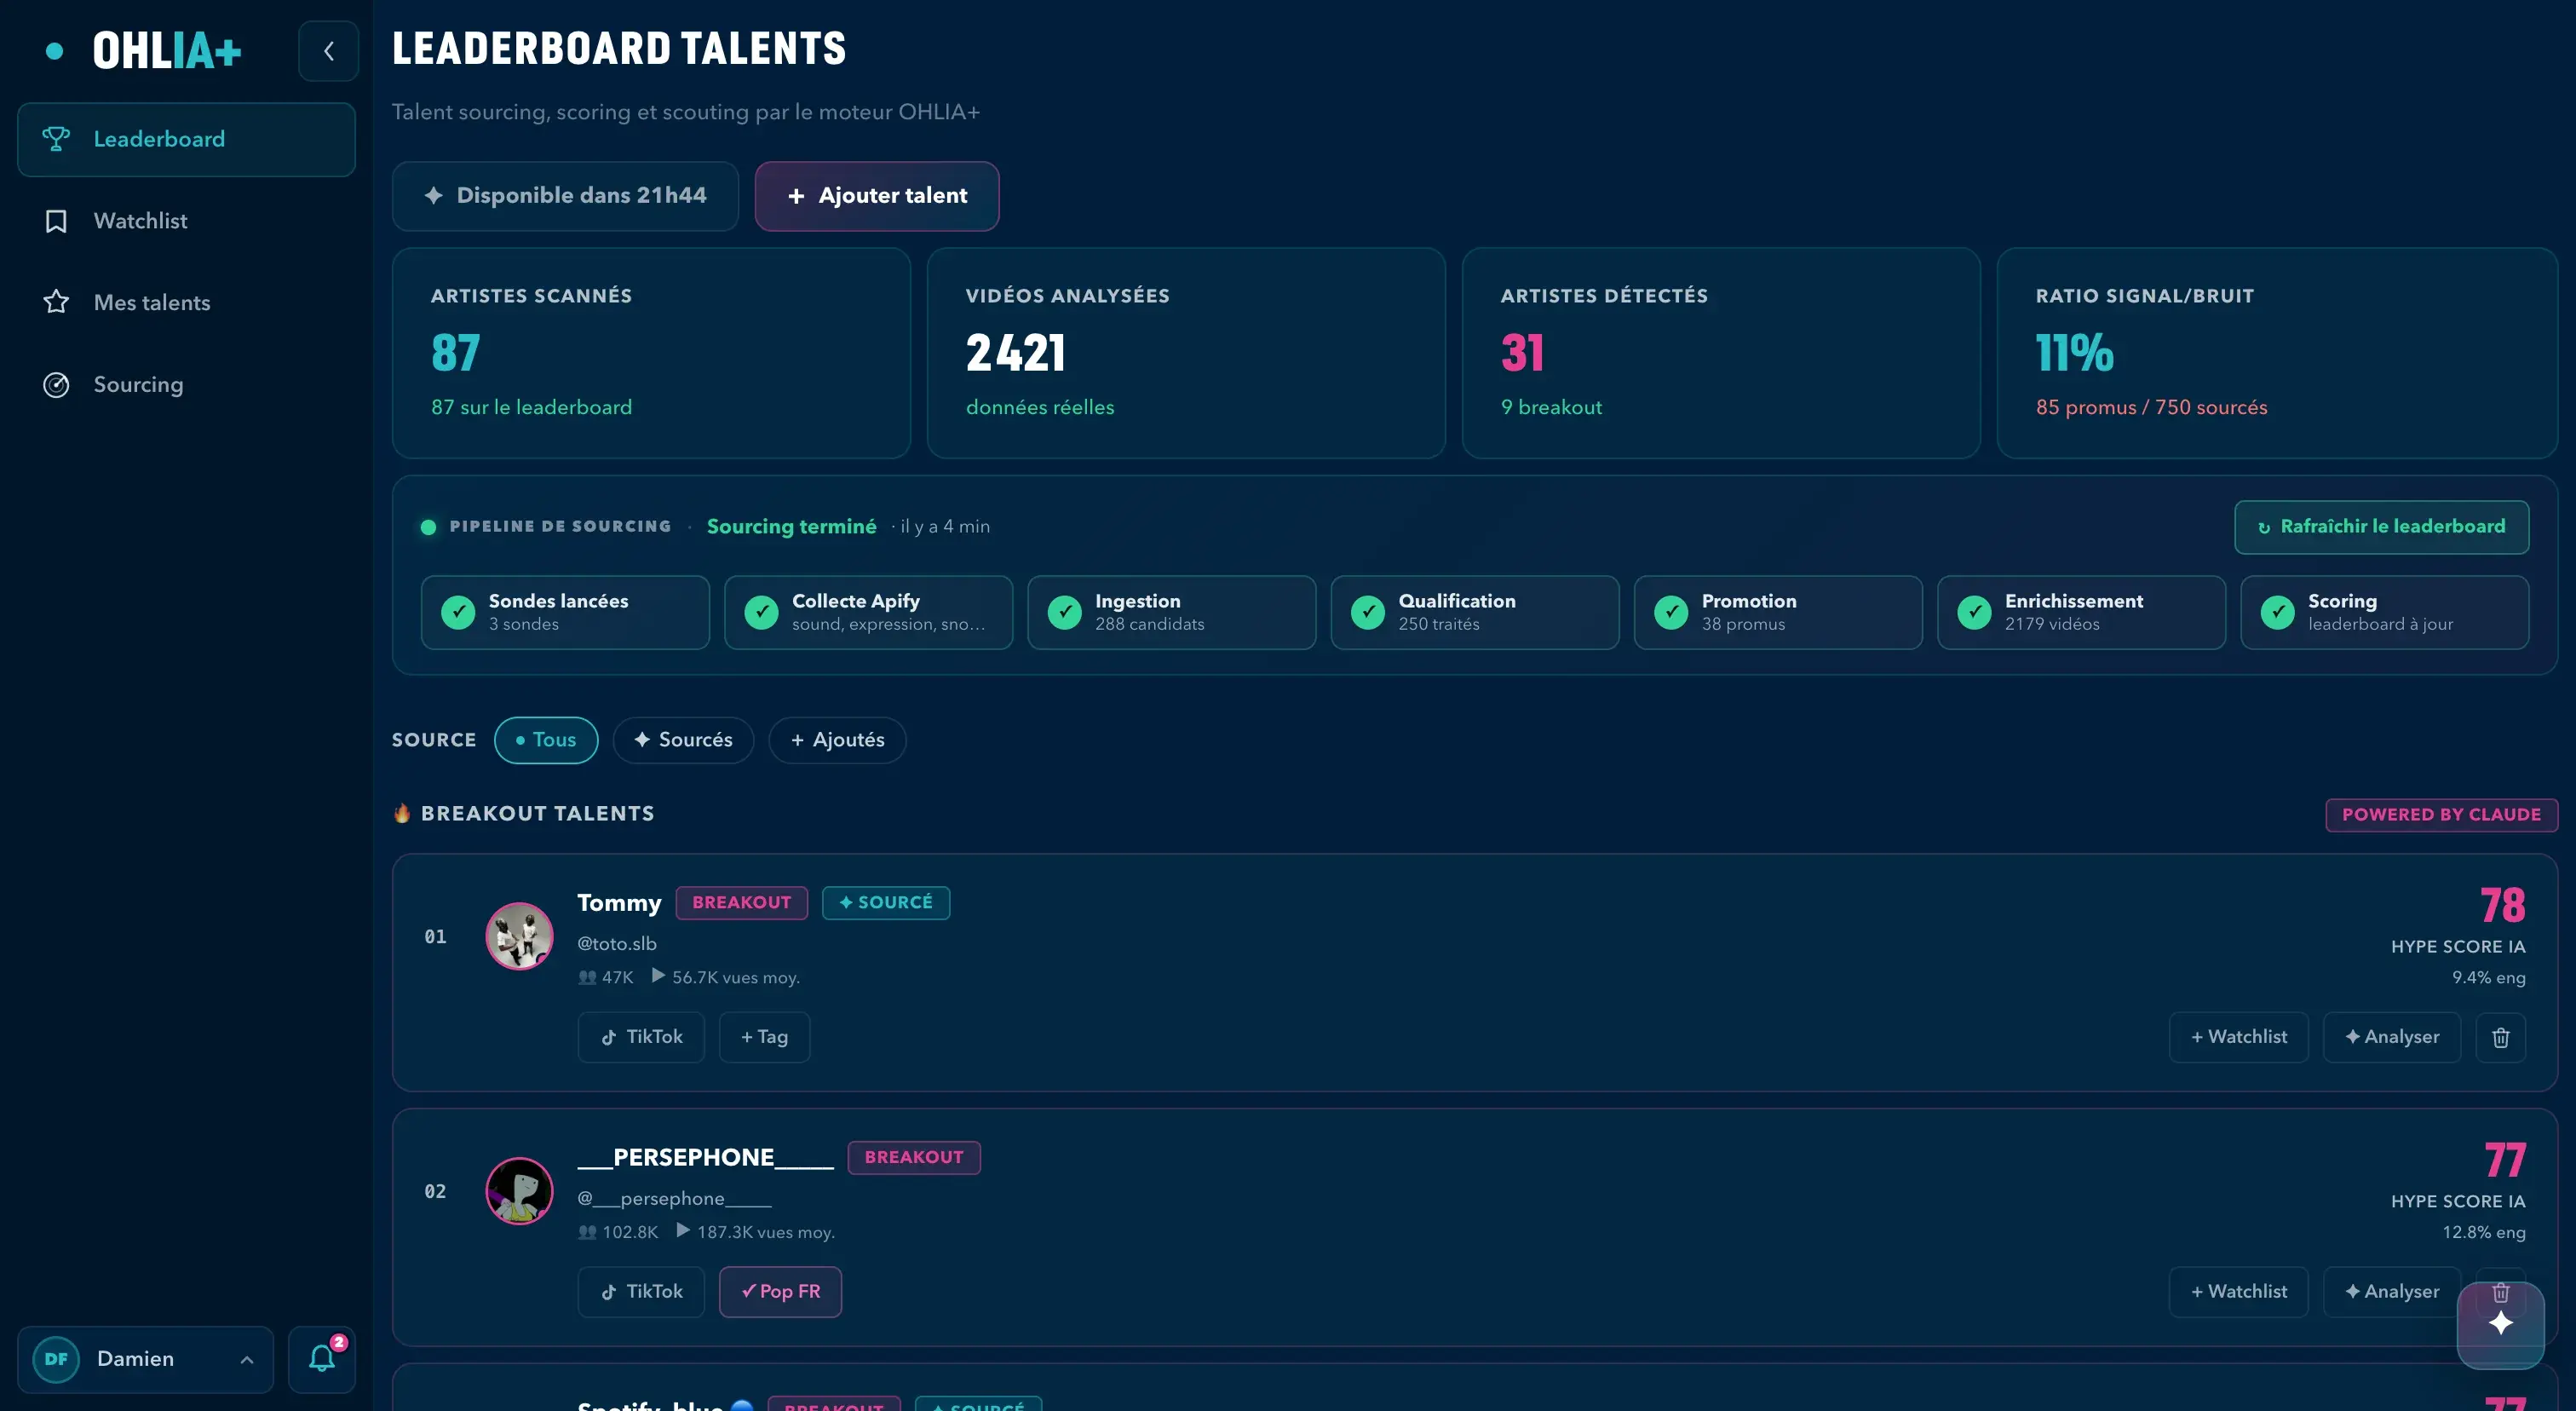
Task: Navigate to Sourcing
Action: [187, 385]
